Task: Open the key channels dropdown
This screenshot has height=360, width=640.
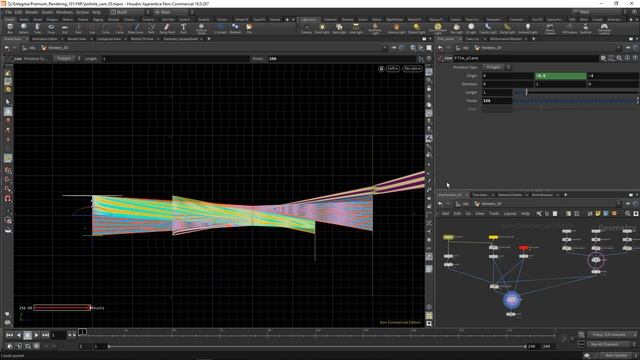Action: [612, 335]
